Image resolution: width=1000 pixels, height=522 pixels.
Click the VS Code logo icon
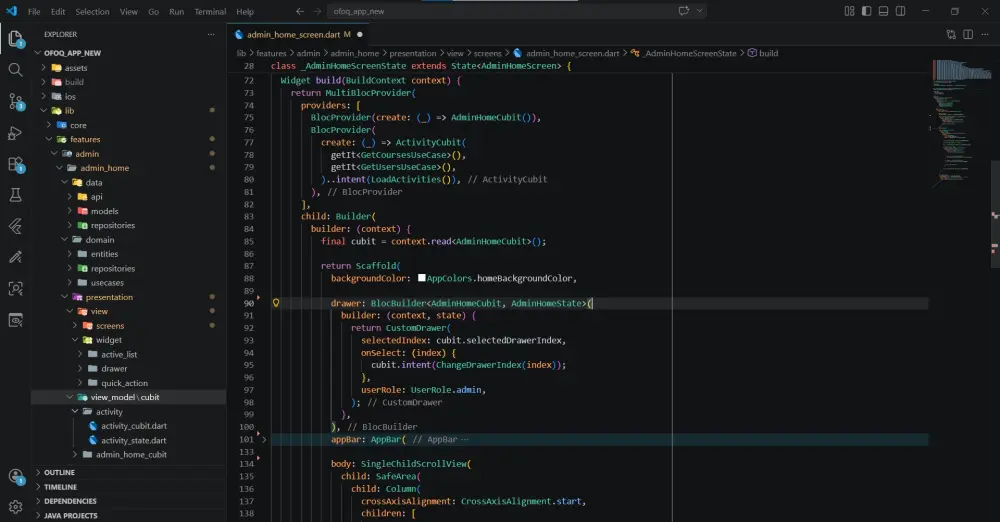pyautogui.click(x=11, y=11)
